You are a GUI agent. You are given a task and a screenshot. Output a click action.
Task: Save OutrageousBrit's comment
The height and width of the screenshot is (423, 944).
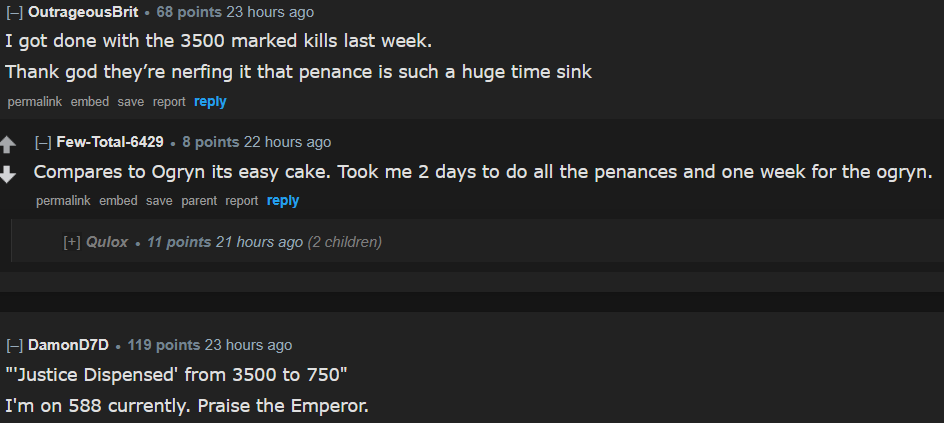tap(130, 102)
